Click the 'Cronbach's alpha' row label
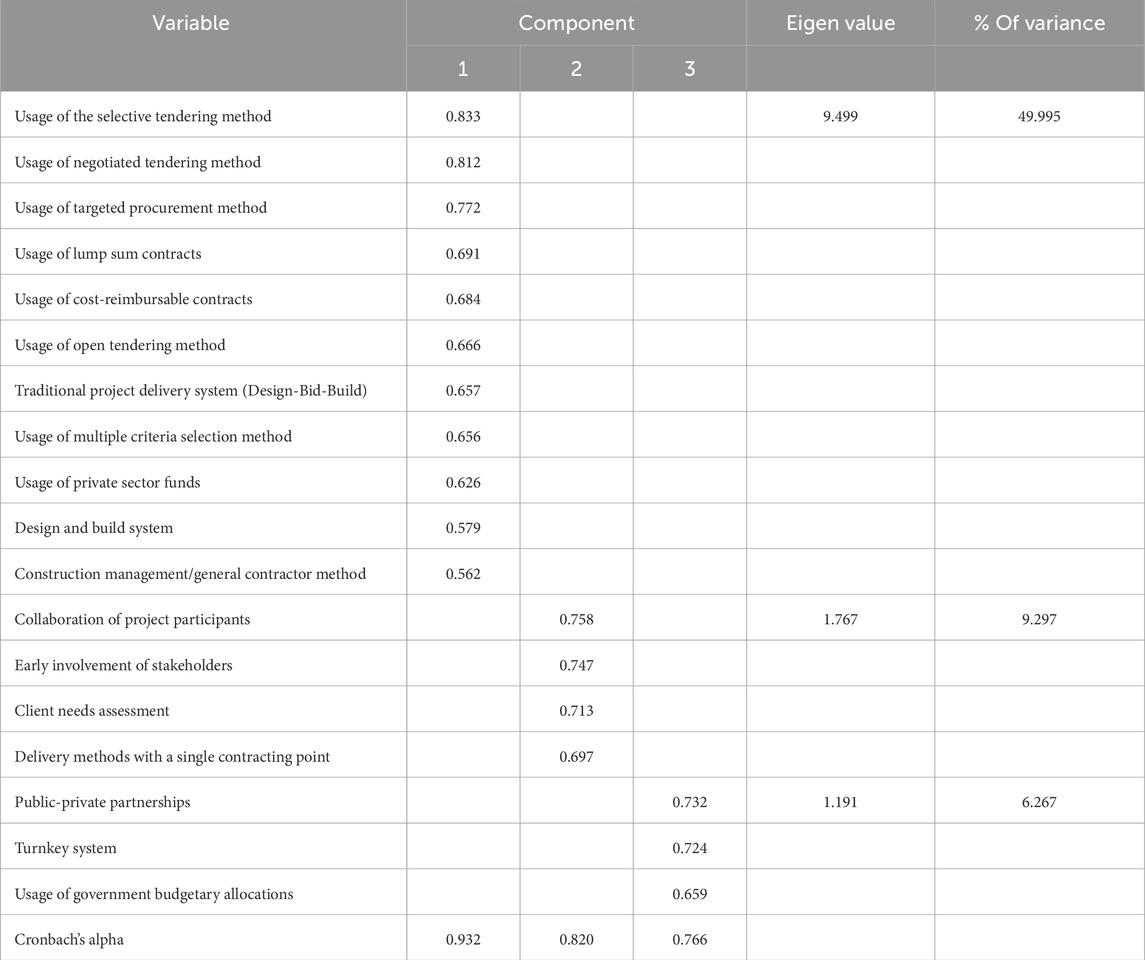 pos(69,940)
